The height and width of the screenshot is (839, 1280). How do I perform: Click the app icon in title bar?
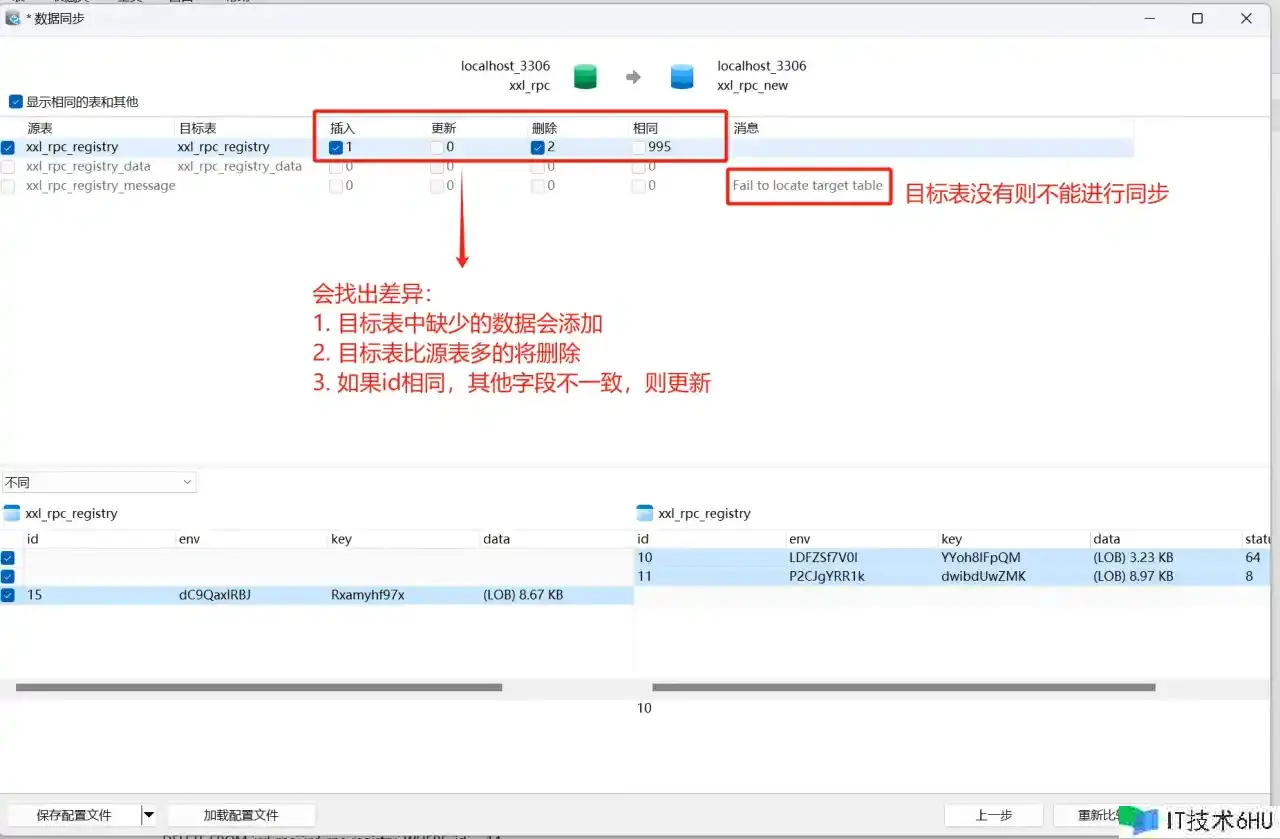(x=13, y=18)
